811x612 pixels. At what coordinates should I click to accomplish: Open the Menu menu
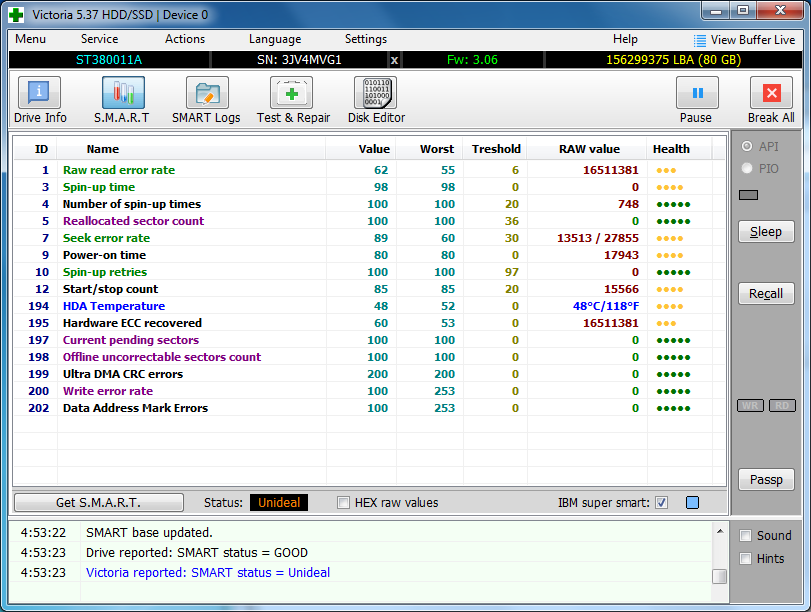coord(31,39)
